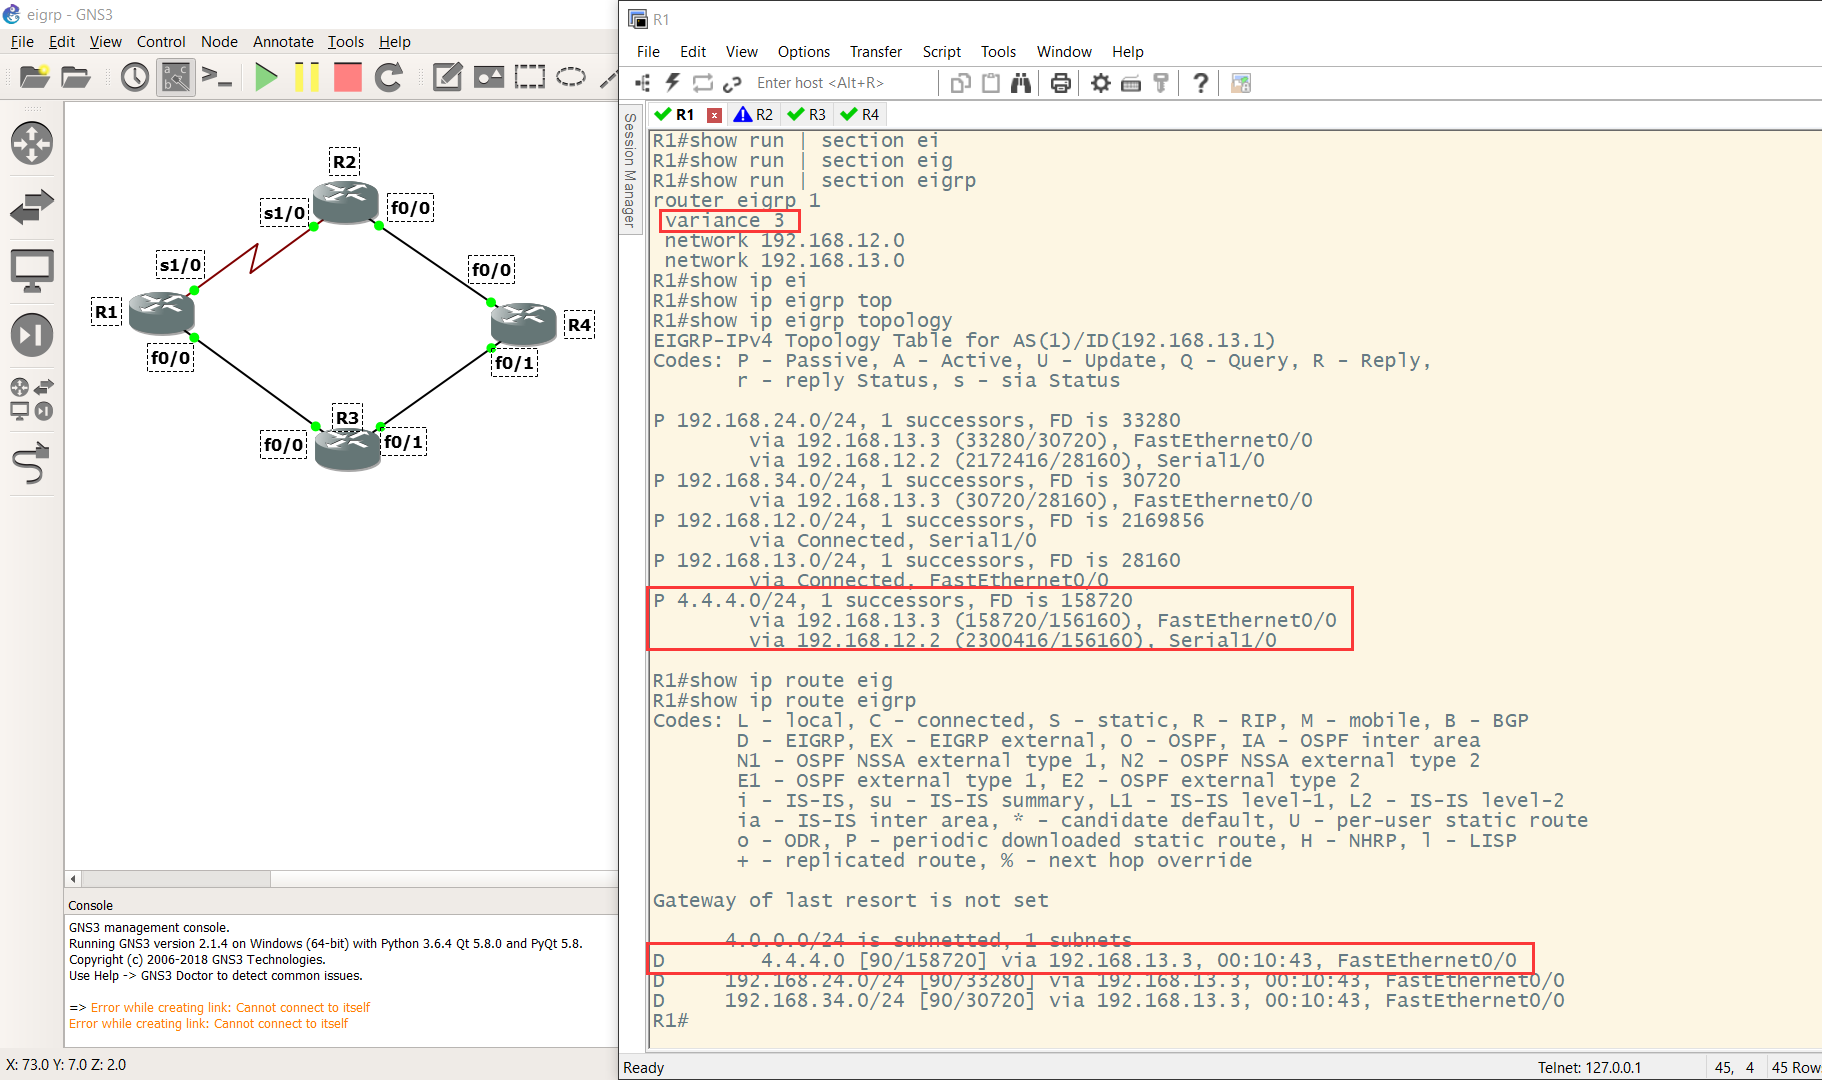Toggle show interface labels icon
This screenshot has width=1822, height=1080.
176,77
